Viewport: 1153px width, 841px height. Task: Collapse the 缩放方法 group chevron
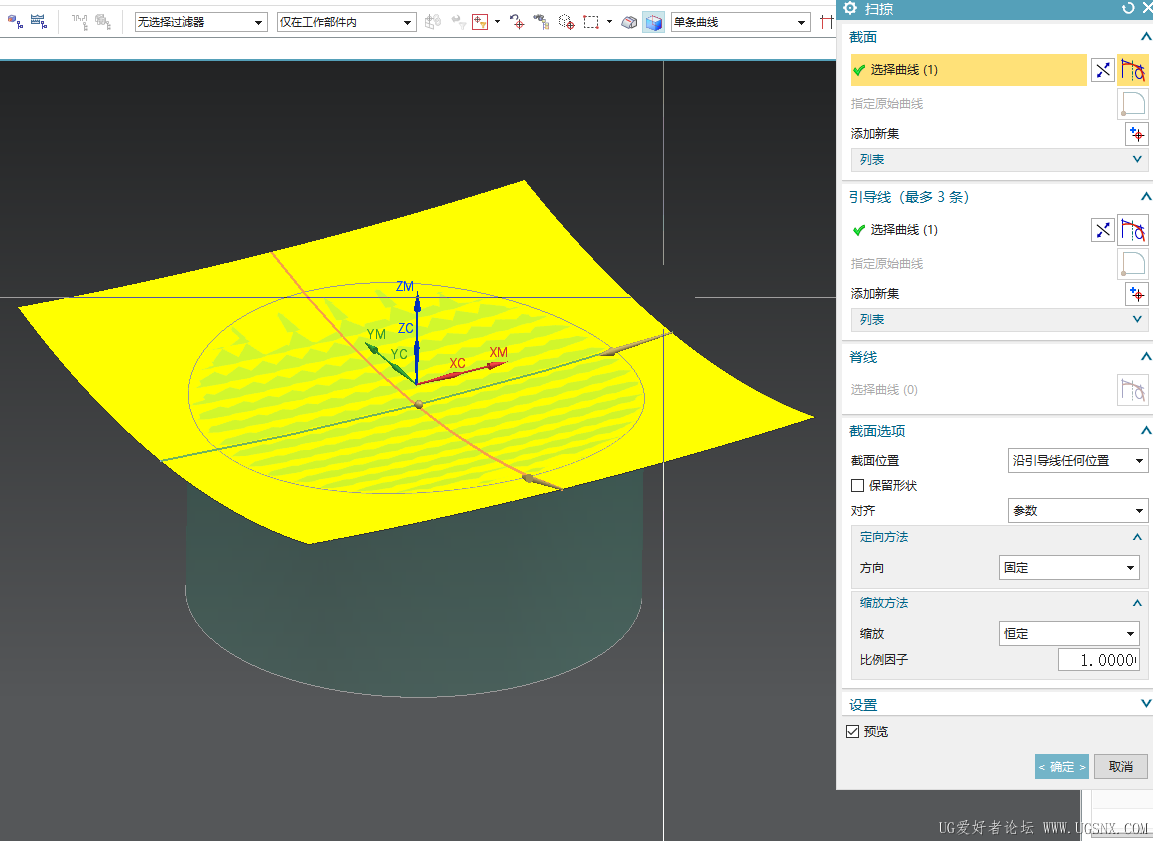point(1137,603)
